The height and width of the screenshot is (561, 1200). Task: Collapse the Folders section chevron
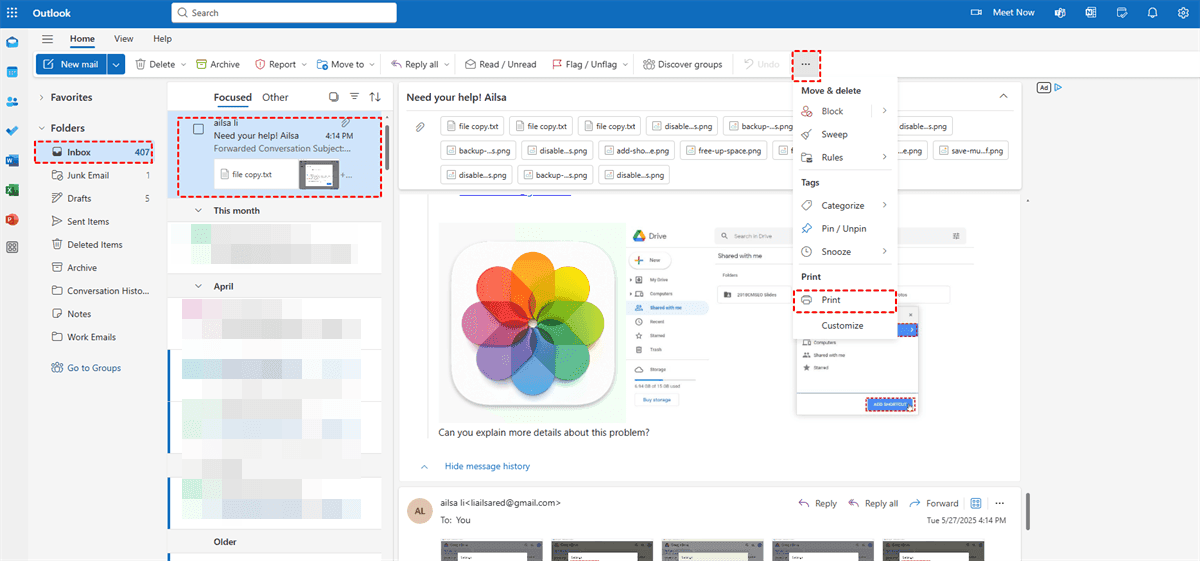pyautogui.click(x=41, y=128)
